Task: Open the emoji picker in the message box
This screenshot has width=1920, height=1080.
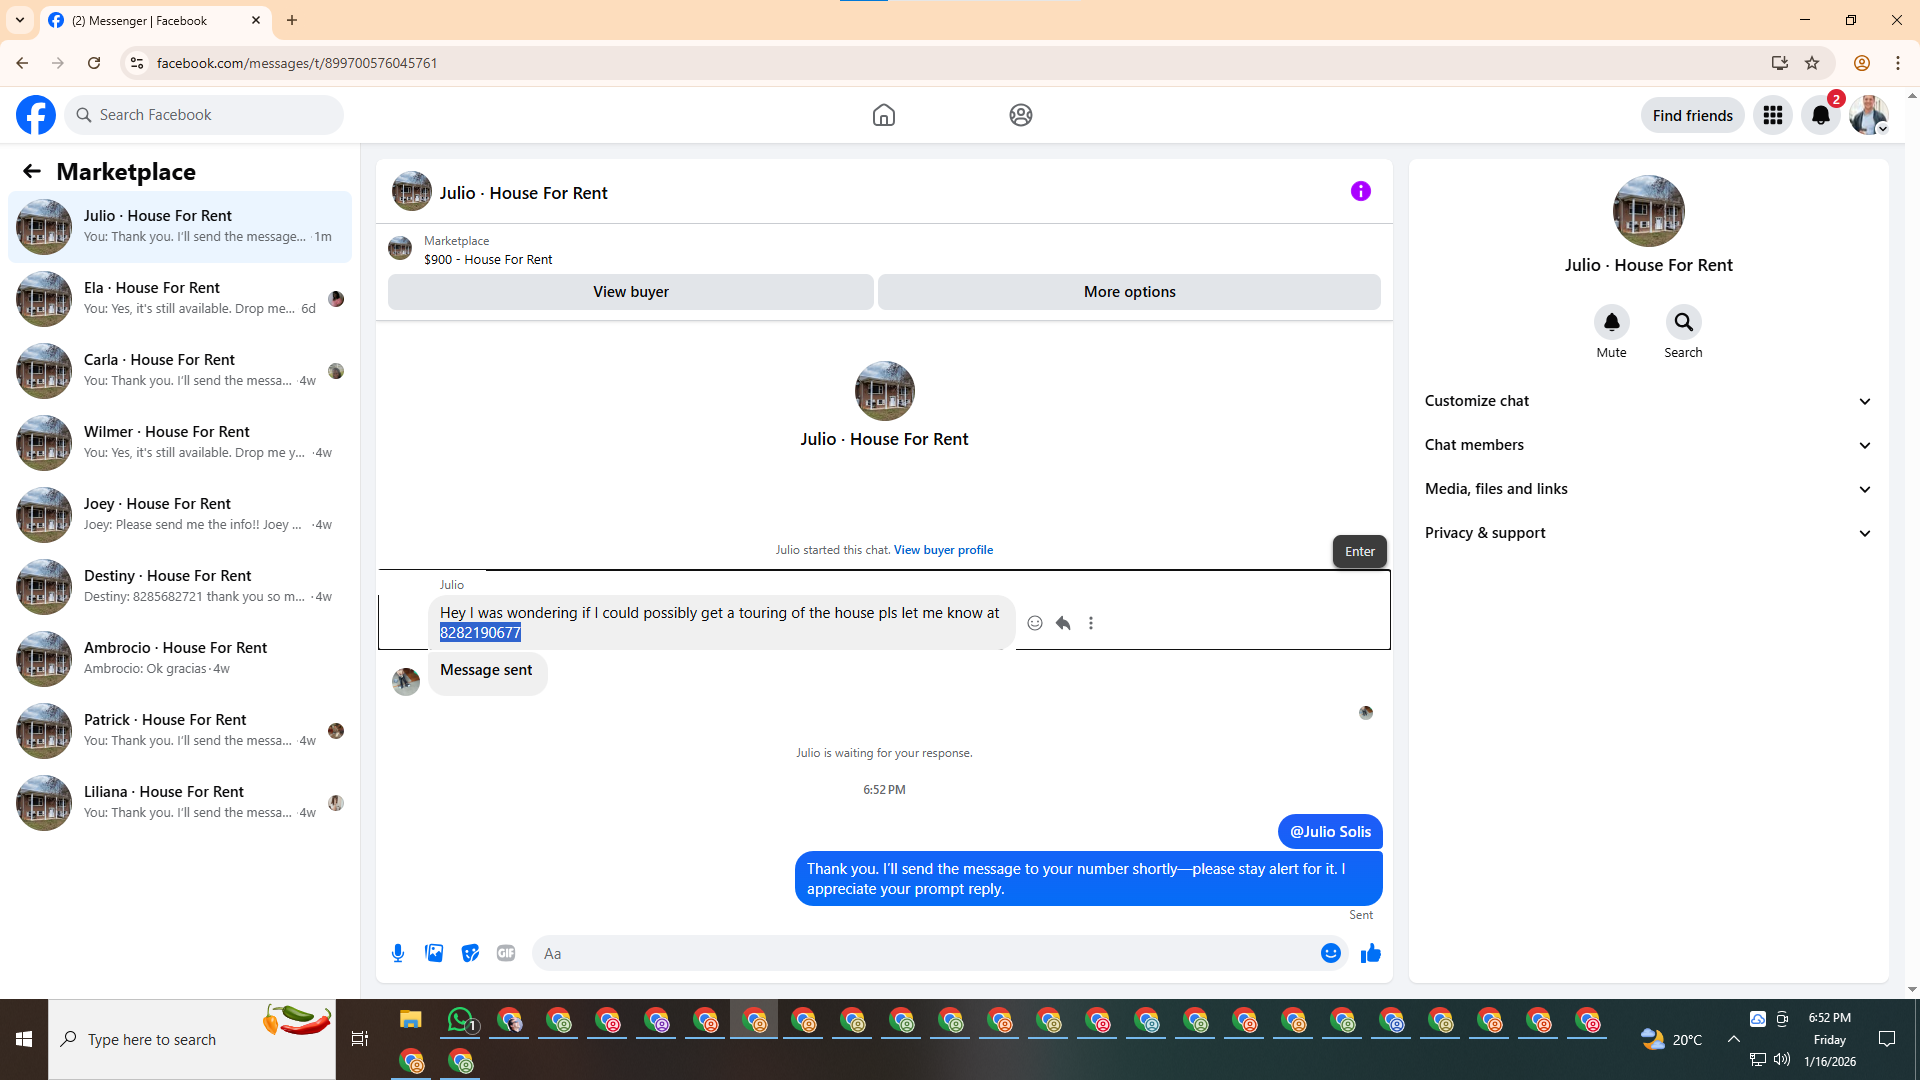Action: [1330, 953]
